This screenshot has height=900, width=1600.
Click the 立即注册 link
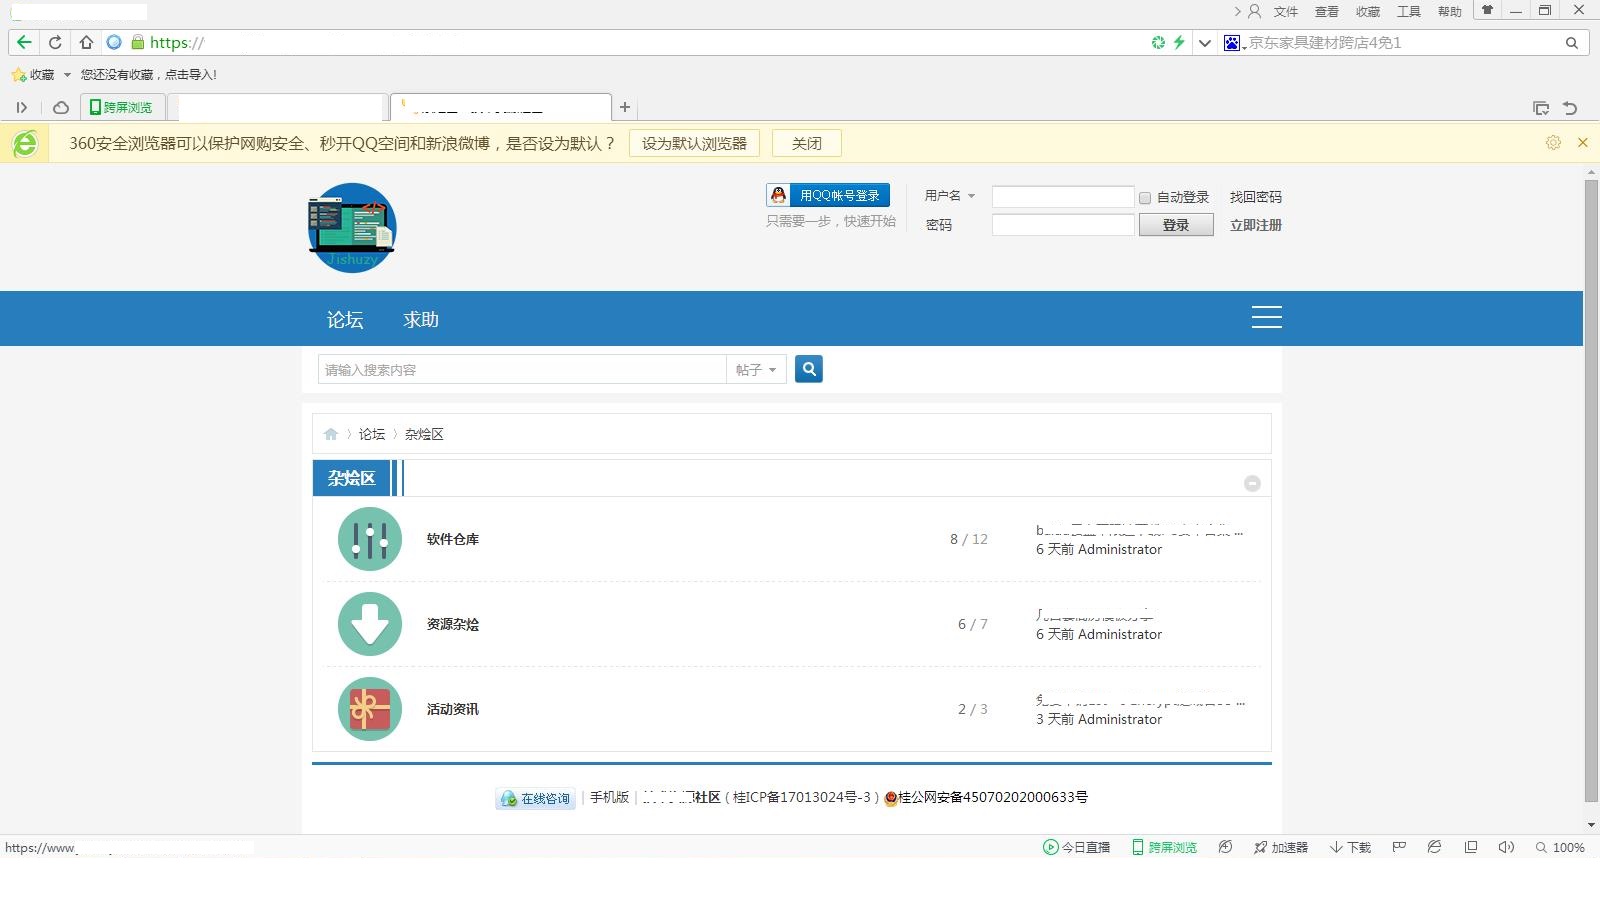click(x=1255, y=225)
